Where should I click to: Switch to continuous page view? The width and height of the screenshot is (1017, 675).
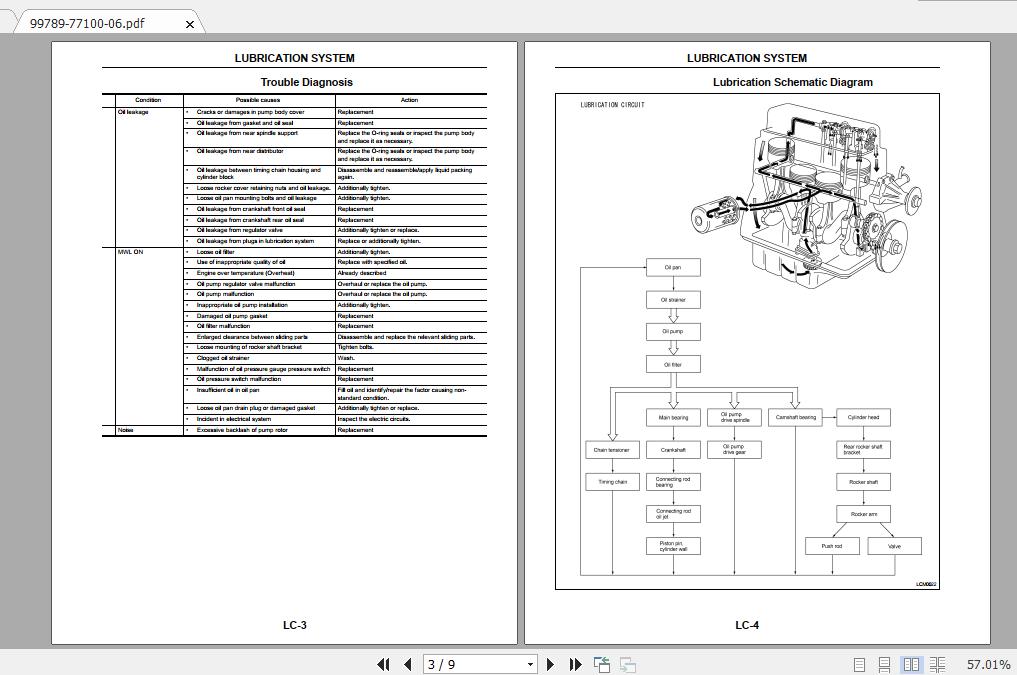click(884, 665)
